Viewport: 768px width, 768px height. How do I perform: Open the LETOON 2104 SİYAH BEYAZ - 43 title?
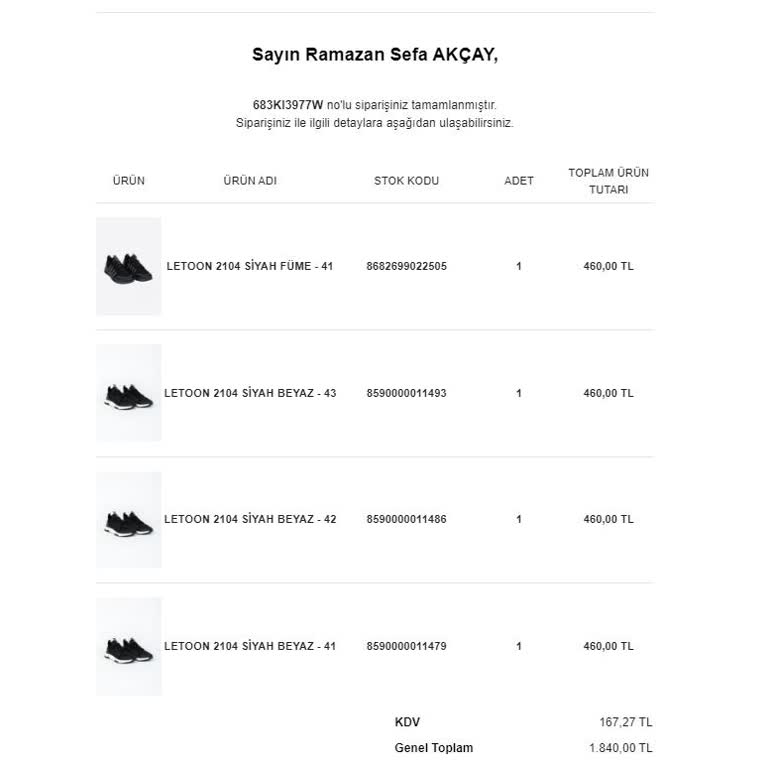pyautogui.click(x=250, y=393)
